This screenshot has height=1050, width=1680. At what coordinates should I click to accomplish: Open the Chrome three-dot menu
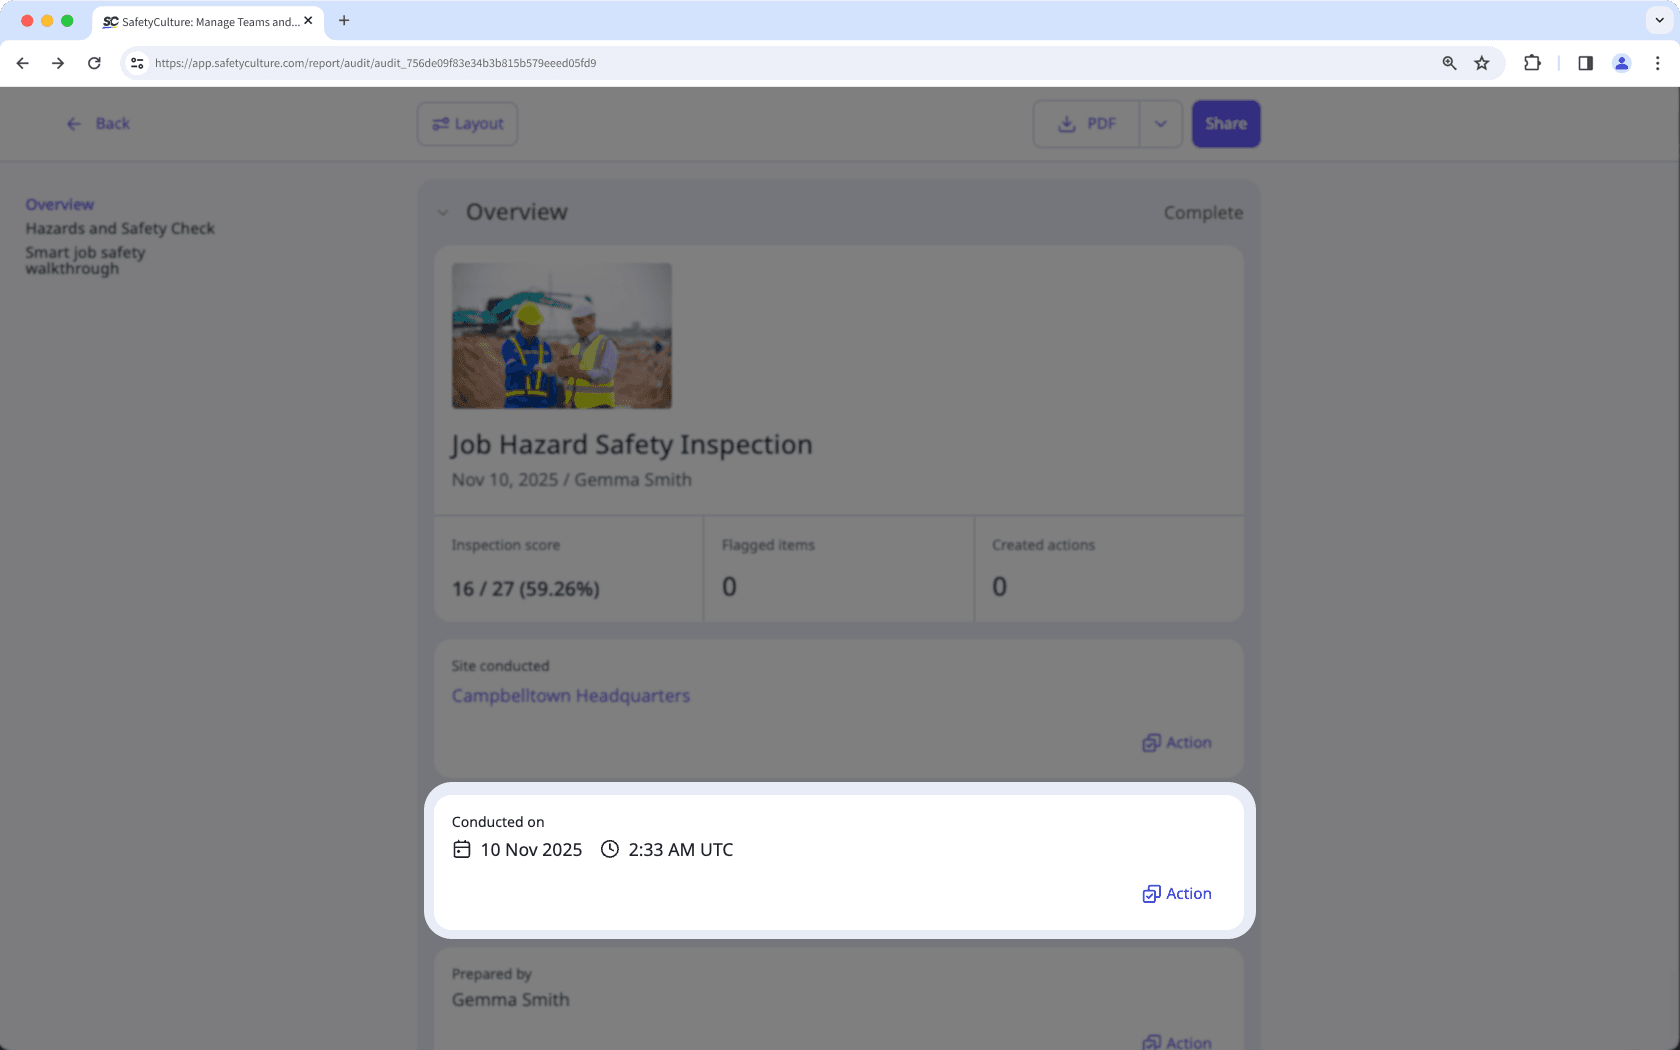click(1658, 62)
